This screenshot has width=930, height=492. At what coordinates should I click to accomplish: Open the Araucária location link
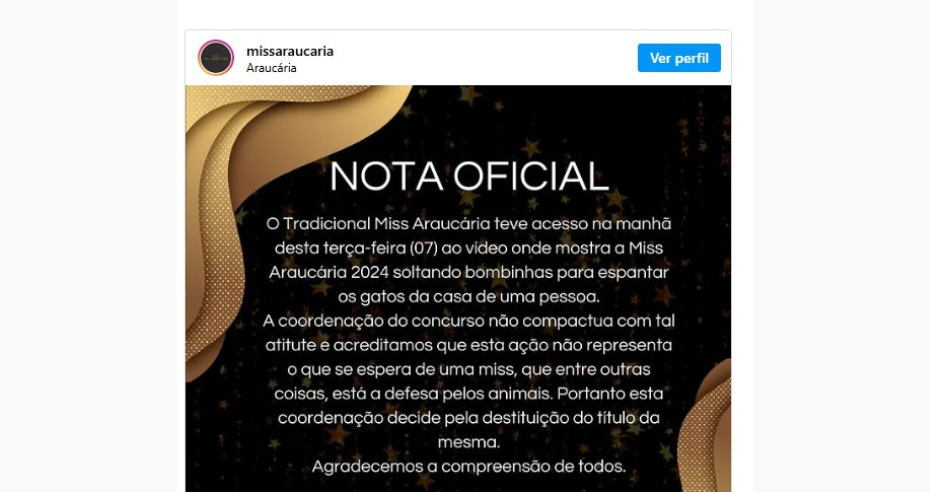tap(271, 68)
